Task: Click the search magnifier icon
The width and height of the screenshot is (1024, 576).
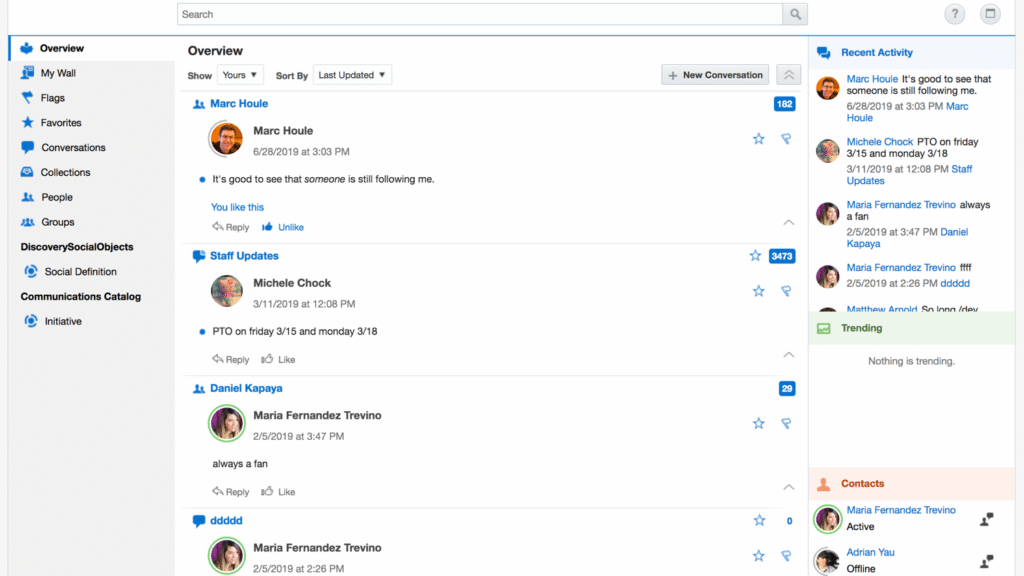Action: click(x=795, y=14)
